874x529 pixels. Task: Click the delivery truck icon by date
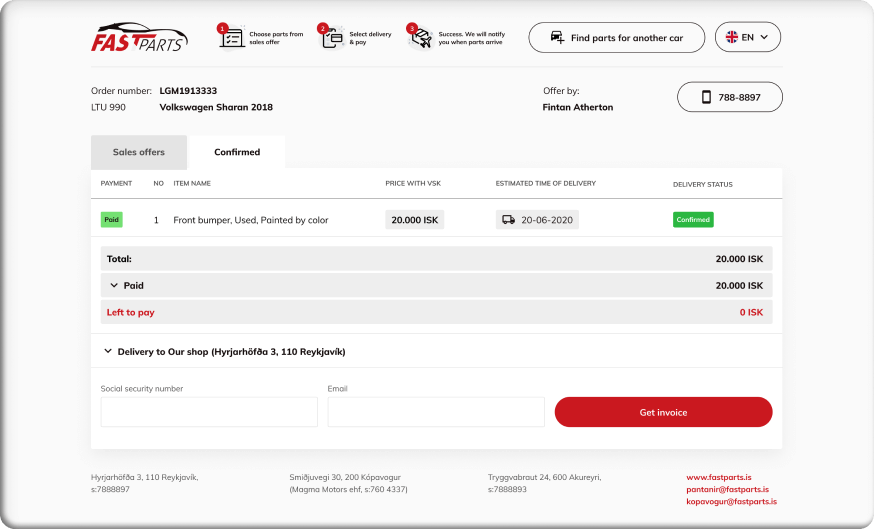click(508, 220)
